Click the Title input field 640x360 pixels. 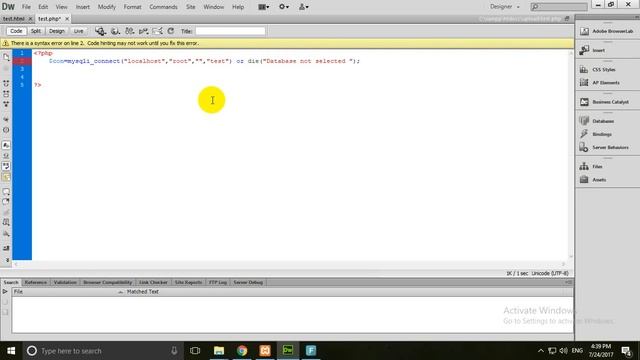coord(230,31)
